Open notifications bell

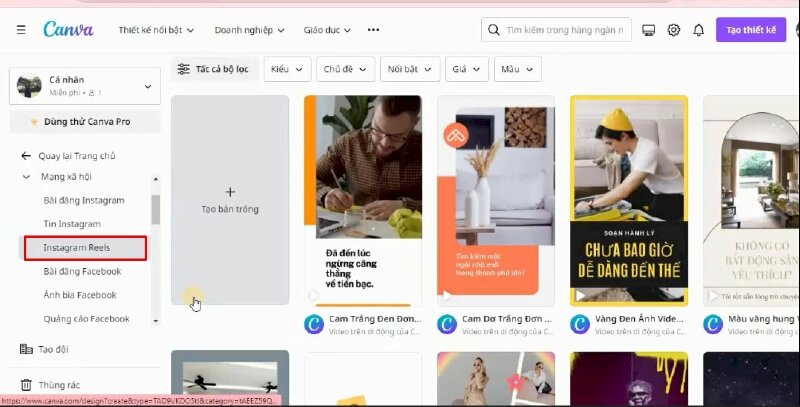tap(698, 30)
